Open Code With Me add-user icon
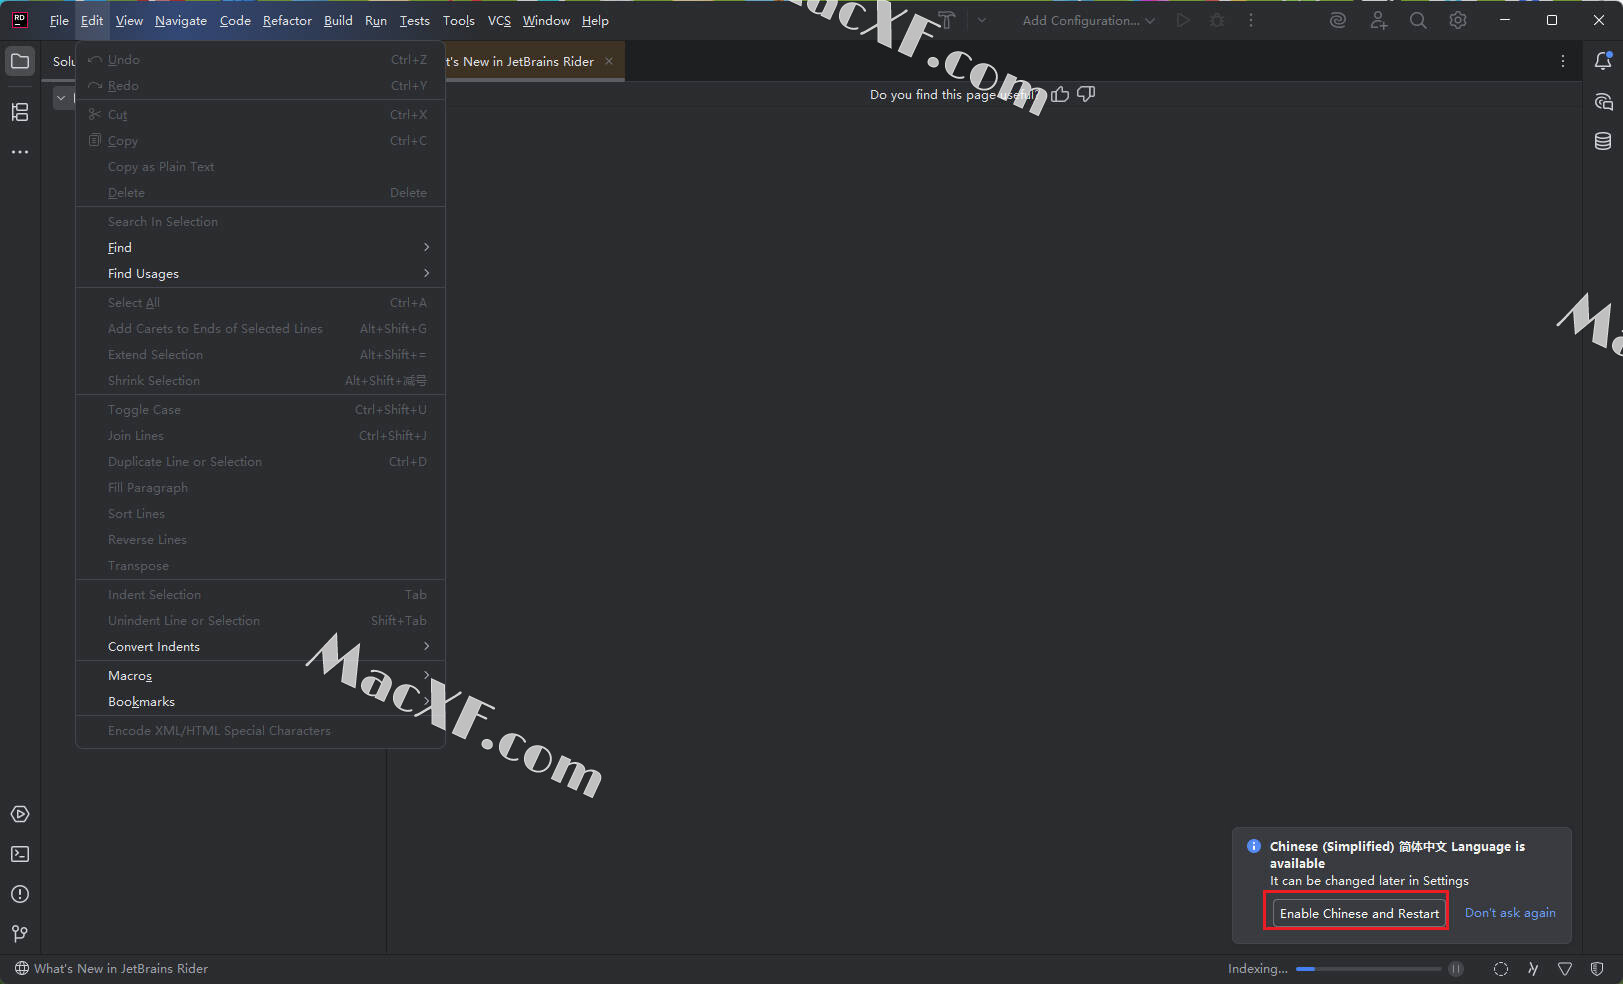 point(1379,20)
